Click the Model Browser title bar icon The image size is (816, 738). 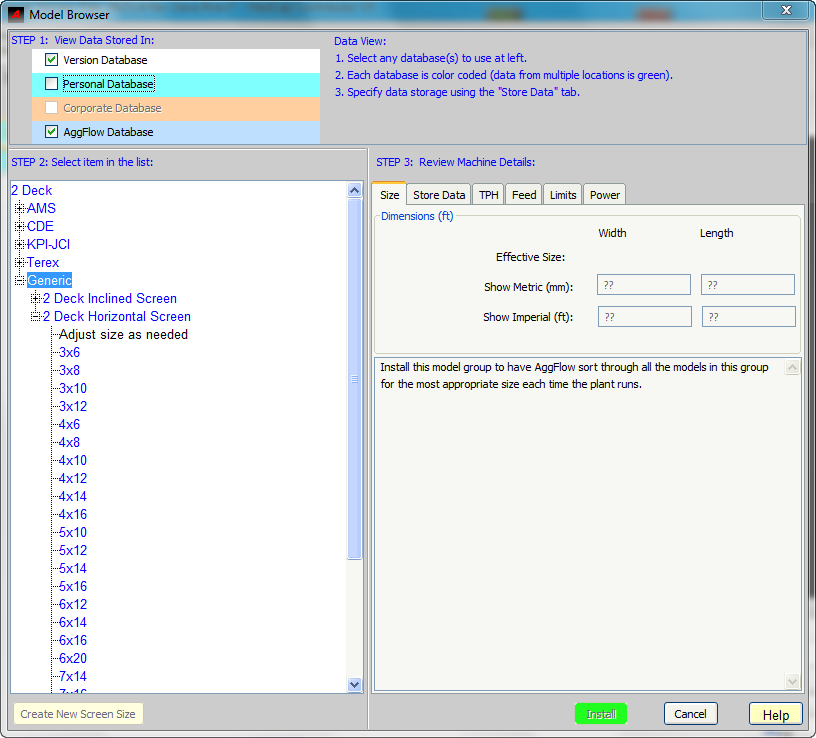[x=16, y=15]
